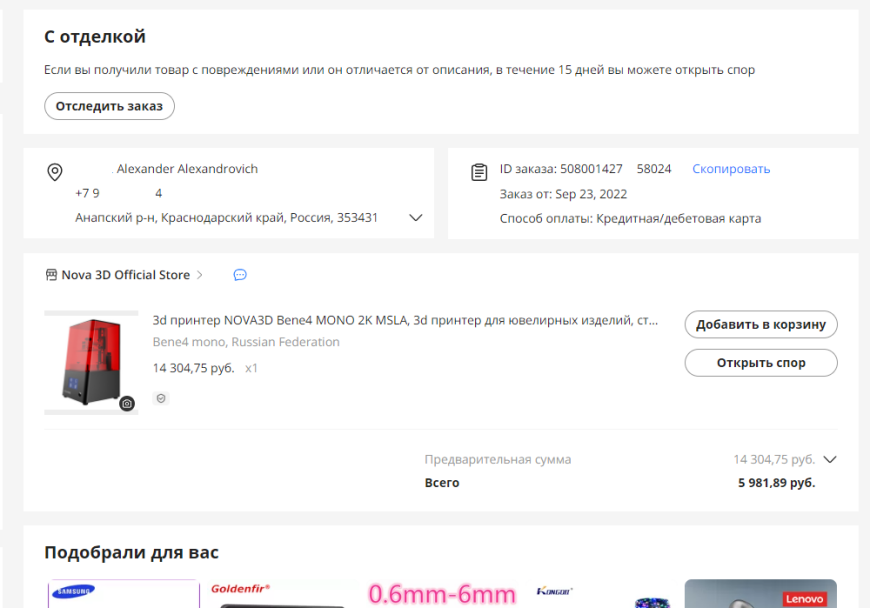This screenshot has height=608, width=870.
Task: Click Открыть спор button
Action: [761, 363]
